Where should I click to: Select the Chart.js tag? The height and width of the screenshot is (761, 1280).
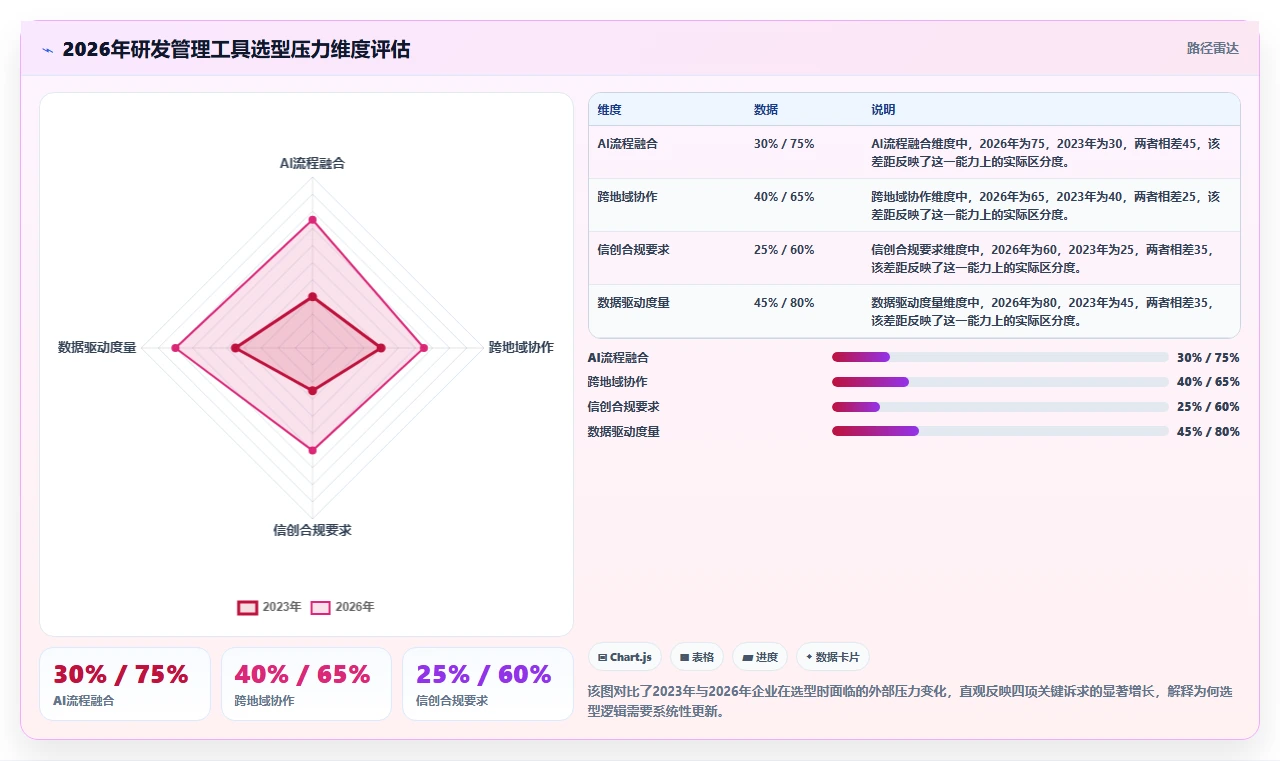(x=625, y=657)
